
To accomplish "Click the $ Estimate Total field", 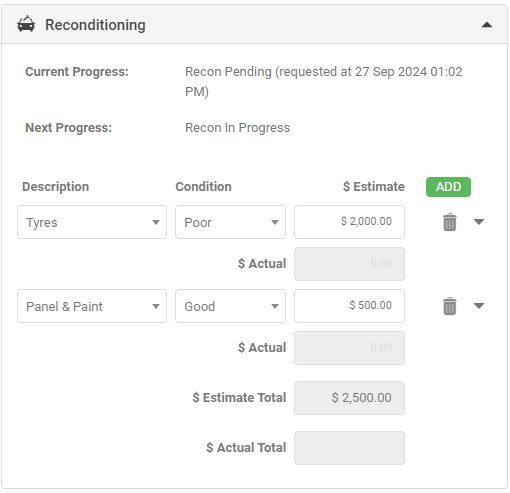I will click(x=349, y=398).
